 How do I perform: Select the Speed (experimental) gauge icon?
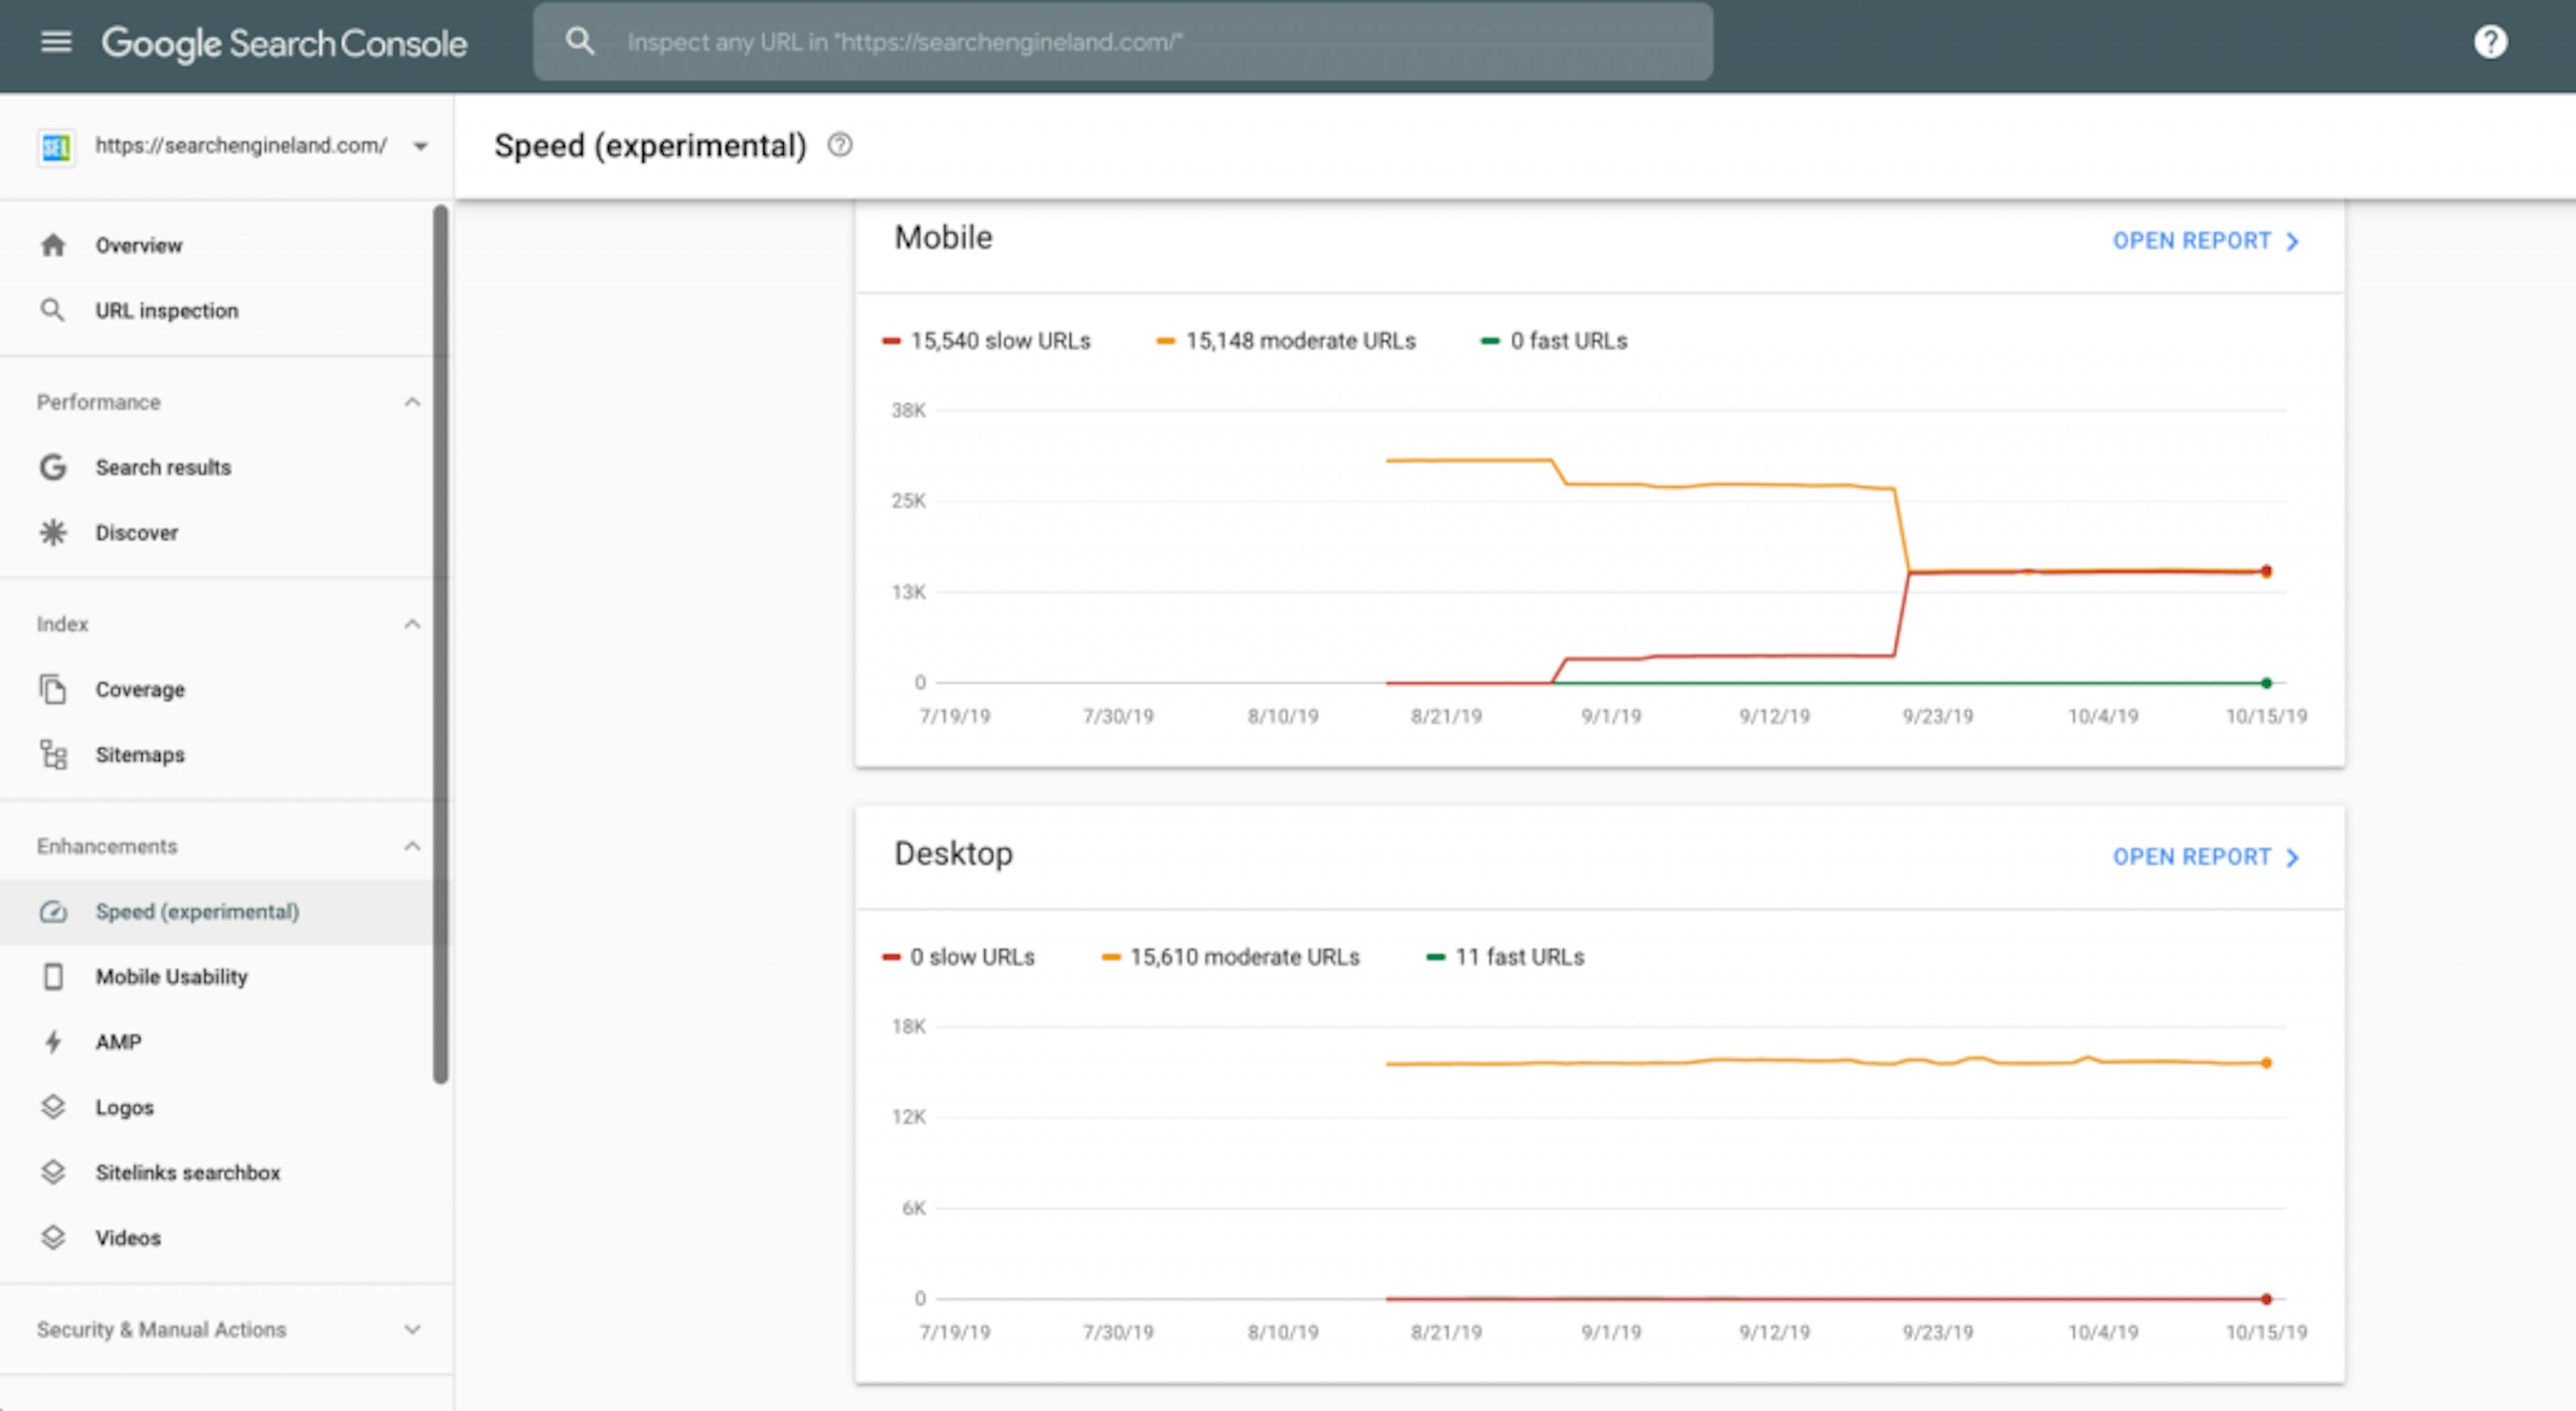click(55, 912)
